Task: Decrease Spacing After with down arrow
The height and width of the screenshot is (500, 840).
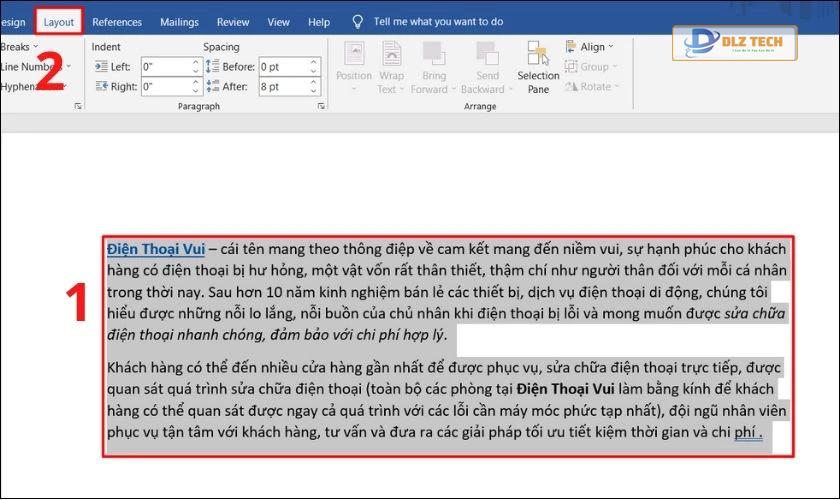Action: point(313,91)
